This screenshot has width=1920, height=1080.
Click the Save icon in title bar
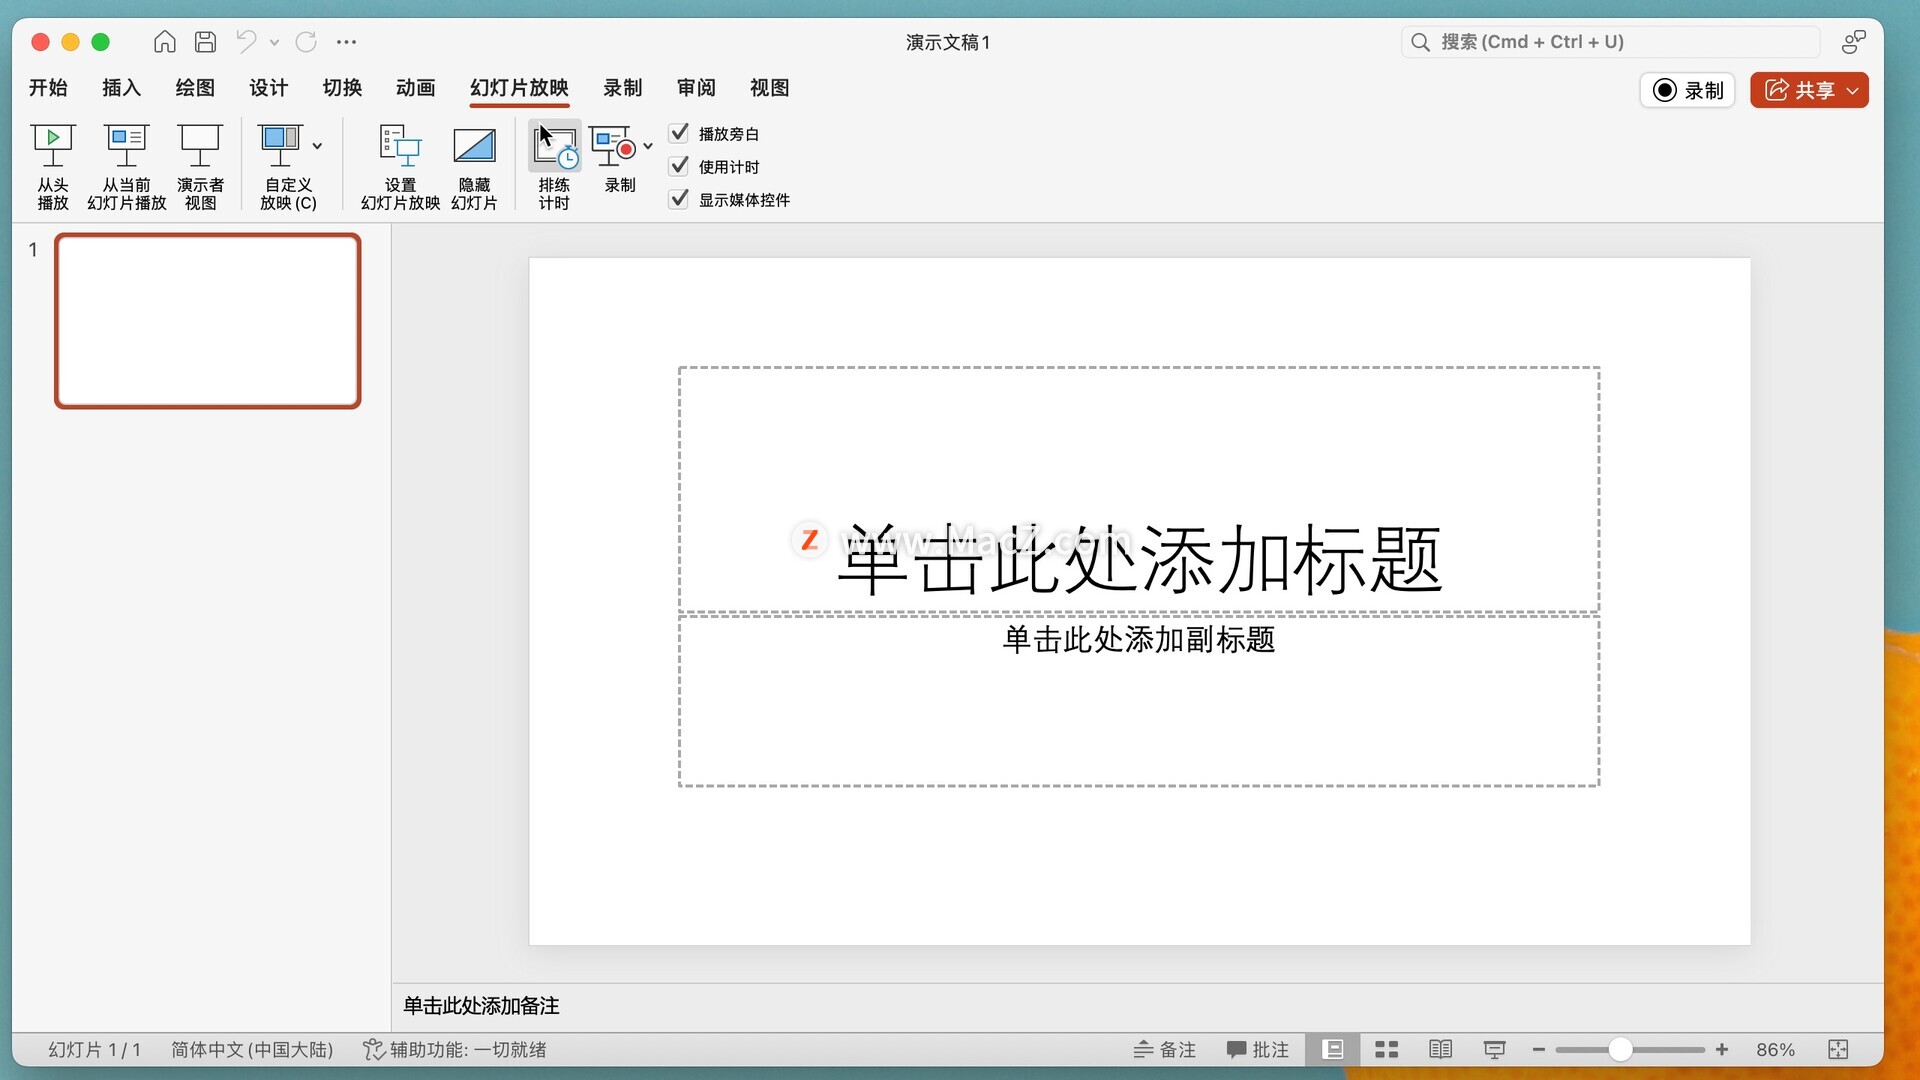click(x=206, y=42)
